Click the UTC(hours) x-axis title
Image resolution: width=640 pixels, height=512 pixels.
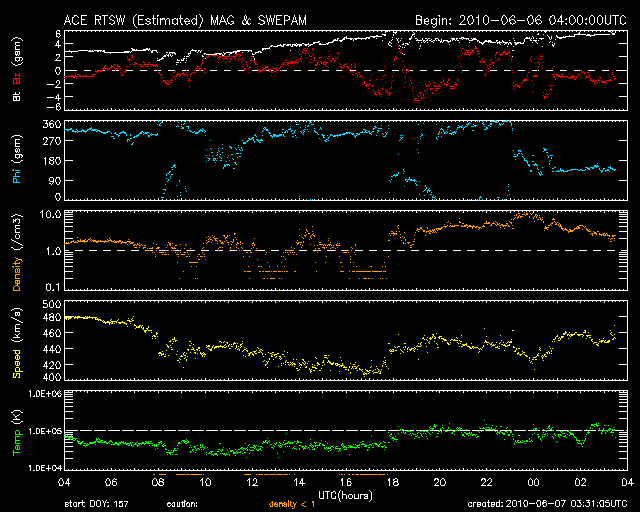(x=345, y=496)
